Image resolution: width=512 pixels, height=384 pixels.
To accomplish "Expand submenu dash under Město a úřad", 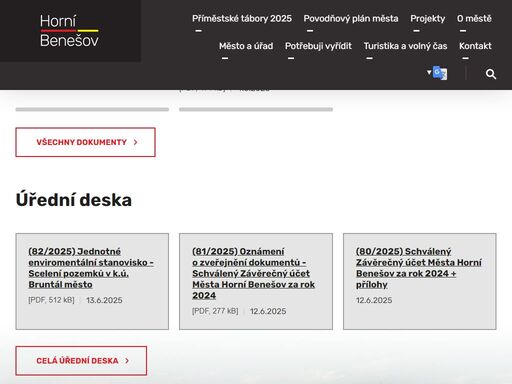I will point(225,58).
